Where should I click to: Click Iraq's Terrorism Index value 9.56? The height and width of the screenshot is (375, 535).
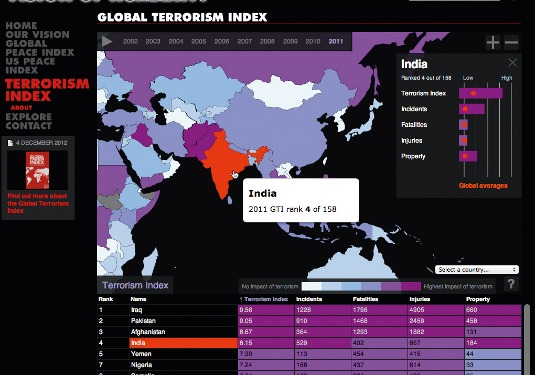pos(266,310)
